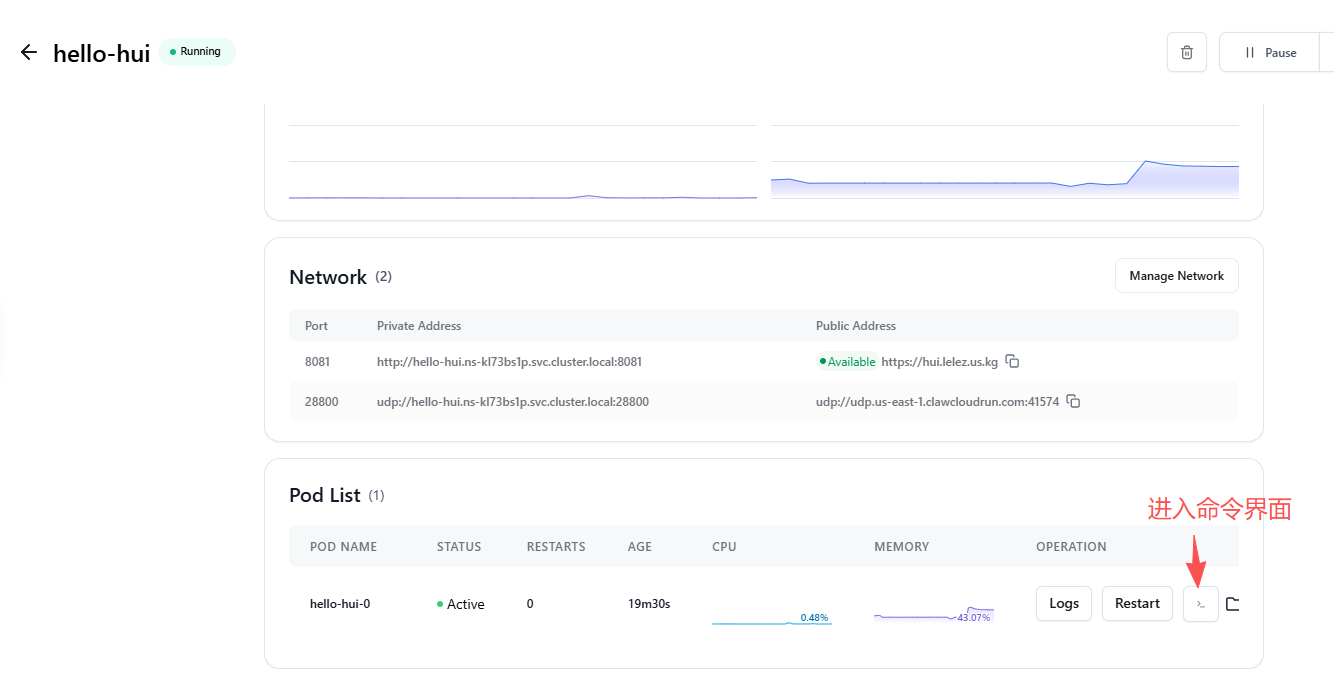This screenshot has height=675, width=1334.
Task: Restart the hello-hui-0 pod
Action: [1137, 604]
